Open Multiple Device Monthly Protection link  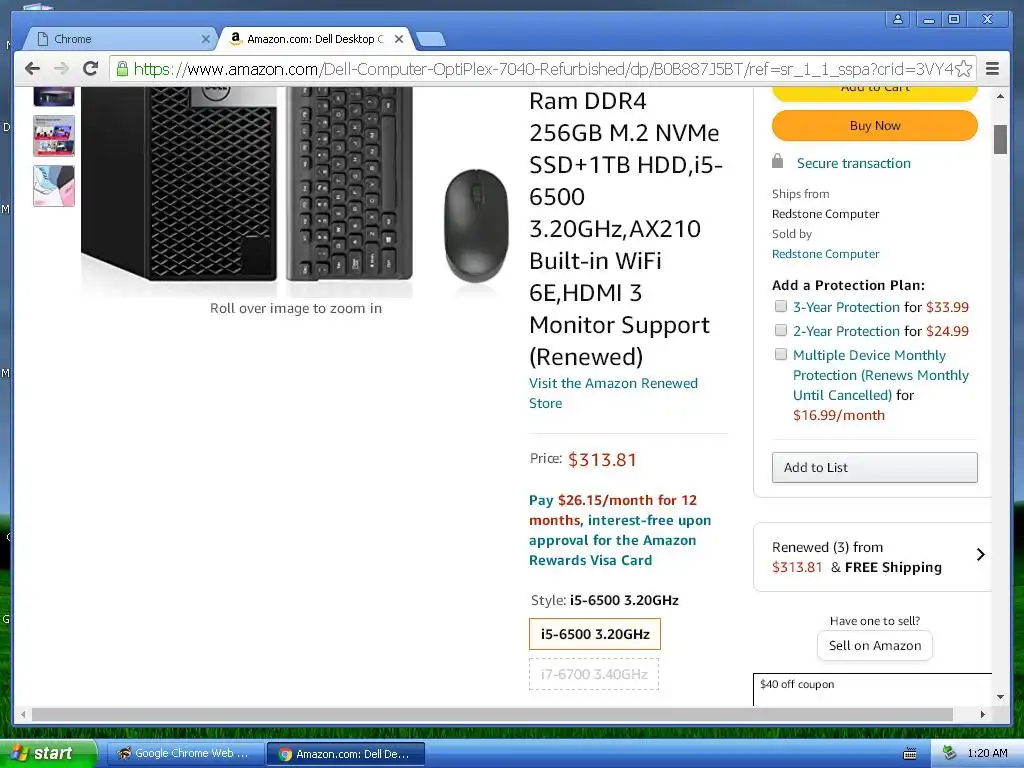[x=880, y=375]
